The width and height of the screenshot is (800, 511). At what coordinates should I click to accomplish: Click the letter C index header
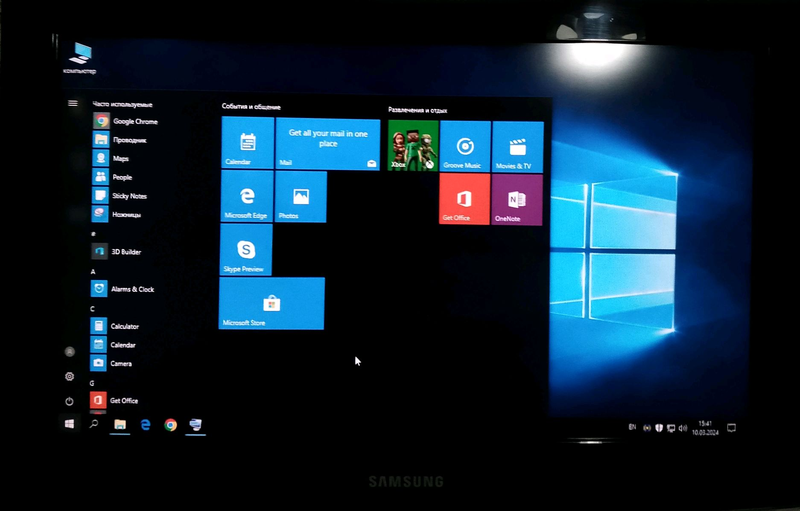tap(92, 309)
